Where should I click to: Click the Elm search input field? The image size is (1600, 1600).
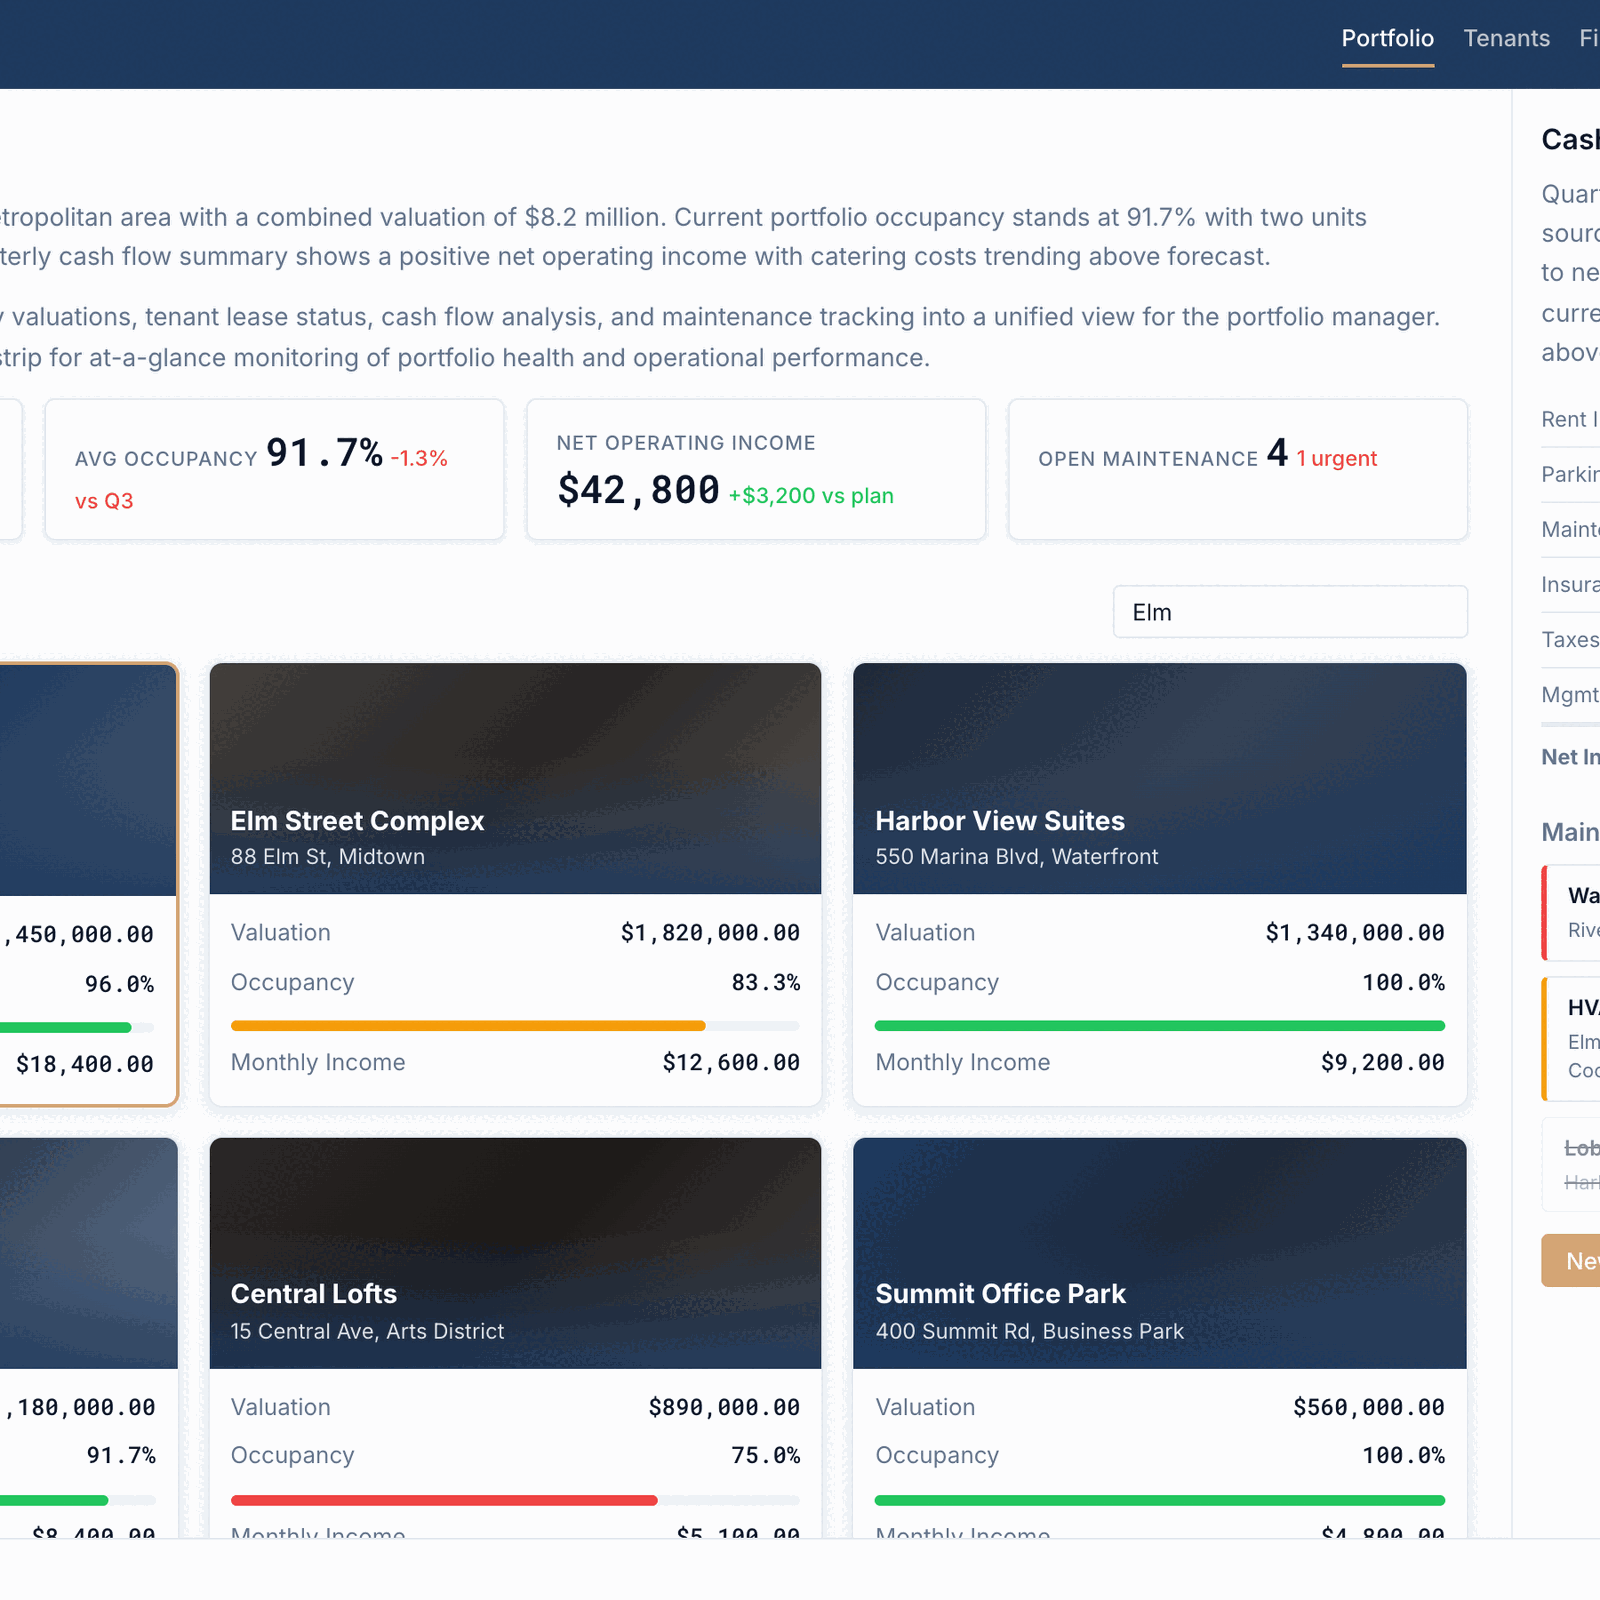[1288, 611]
